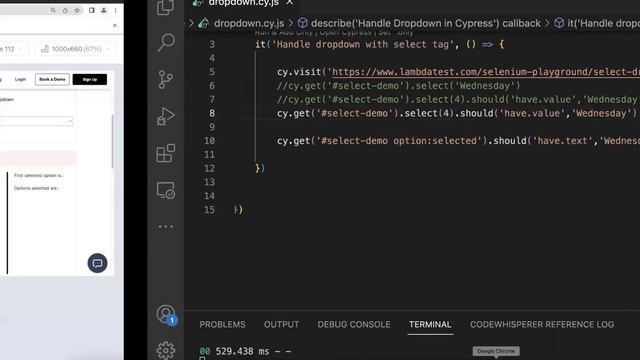
Task: Open the Remote Explorer view
Action: tap(166, 191)
